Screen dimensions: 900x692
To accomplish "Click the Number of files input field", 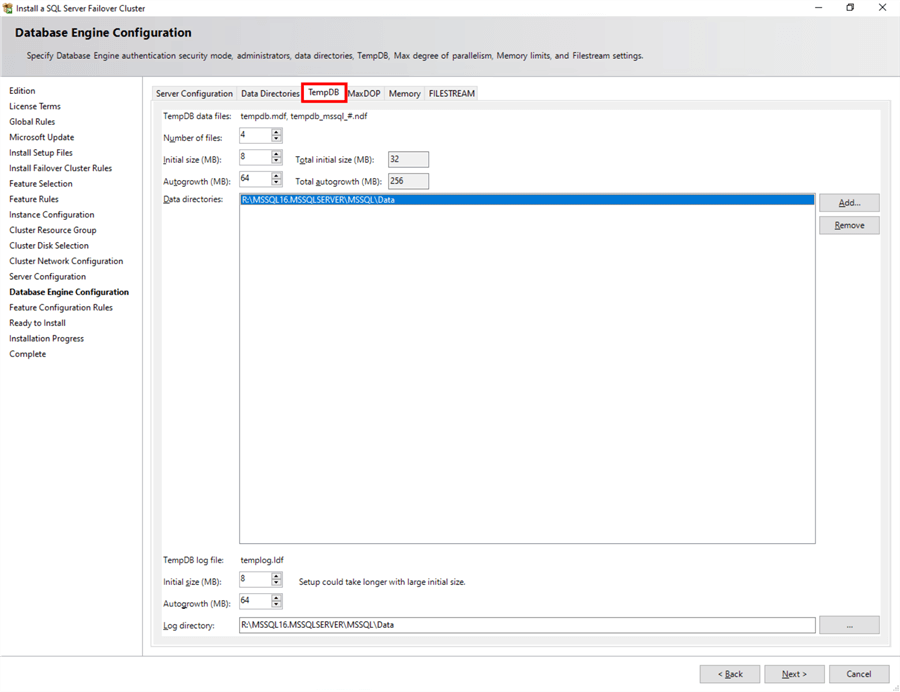I will 255,135.
